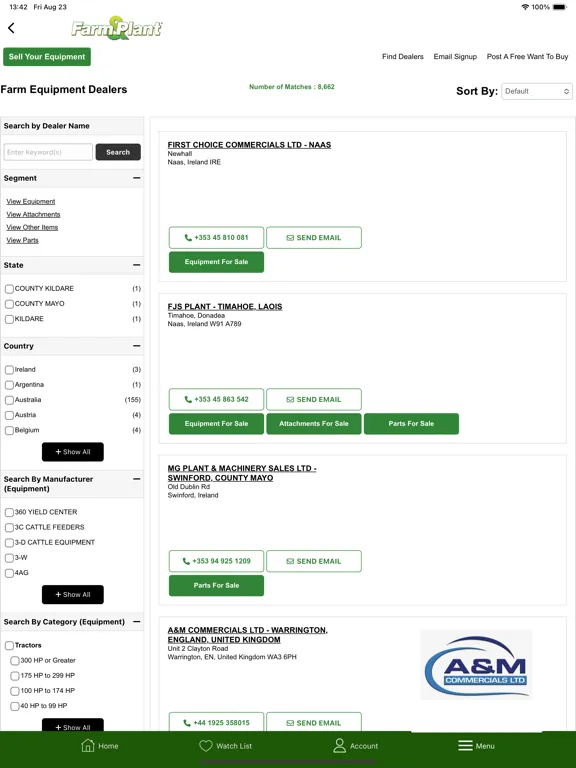This screenshot has width=576, height=768.
Task: Open View Other Items link
Action: point(32,227)
